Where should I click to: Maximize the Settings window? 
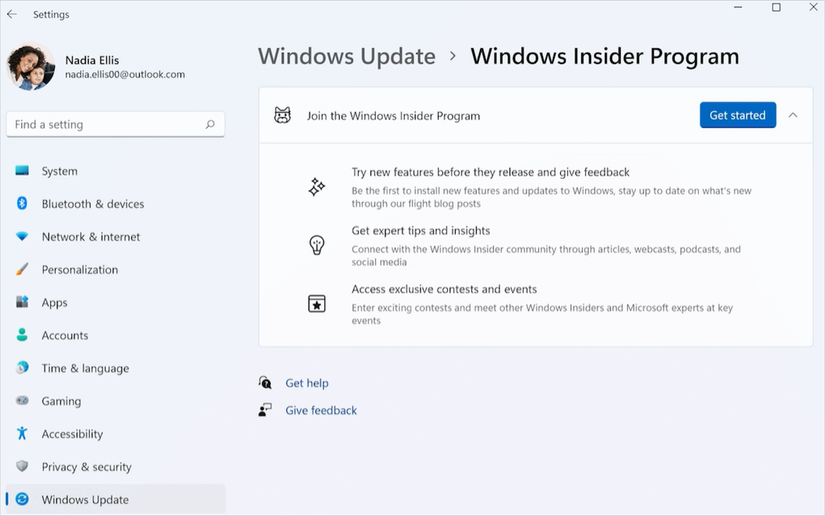776,7
